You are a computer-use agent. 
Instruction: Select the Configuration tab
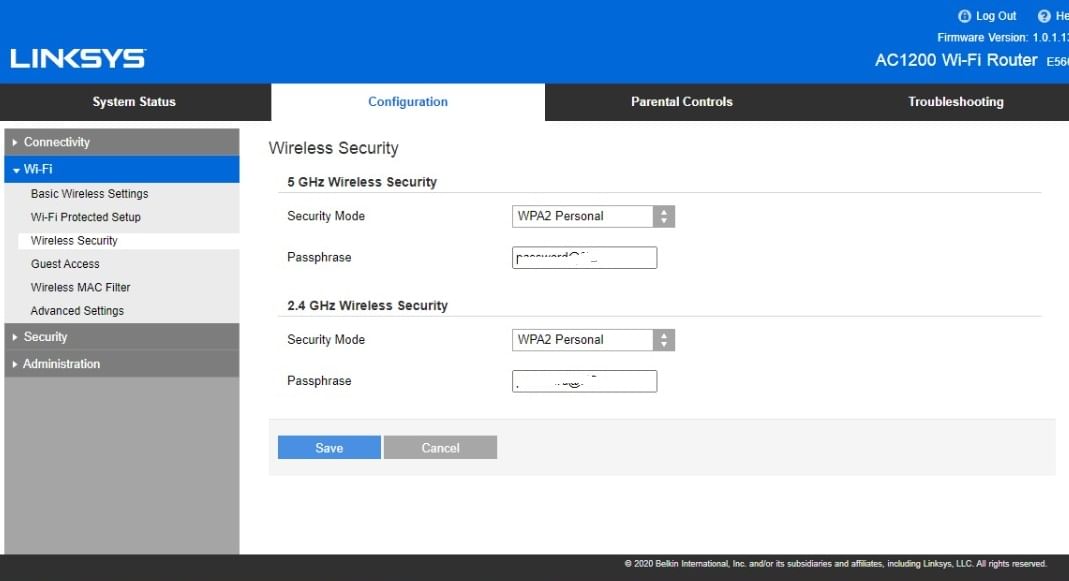tap(408, 102)
